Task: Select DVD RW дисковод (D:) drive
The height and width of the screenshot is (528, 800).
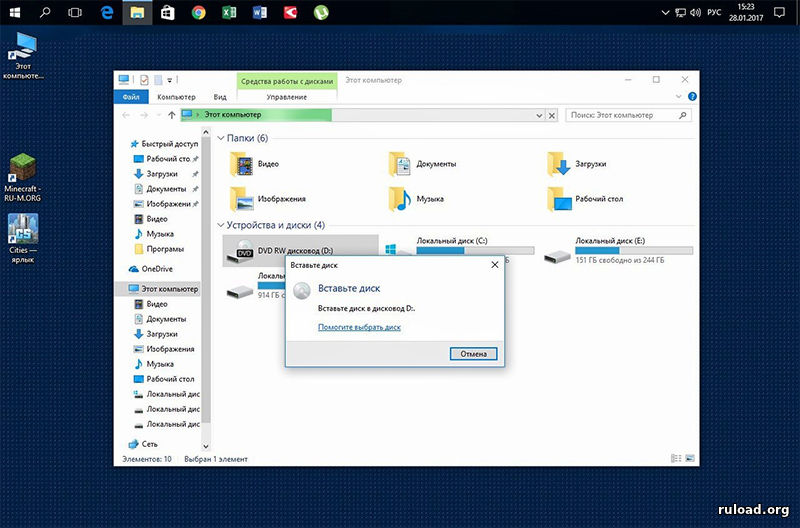Action: tap(301, 250)
